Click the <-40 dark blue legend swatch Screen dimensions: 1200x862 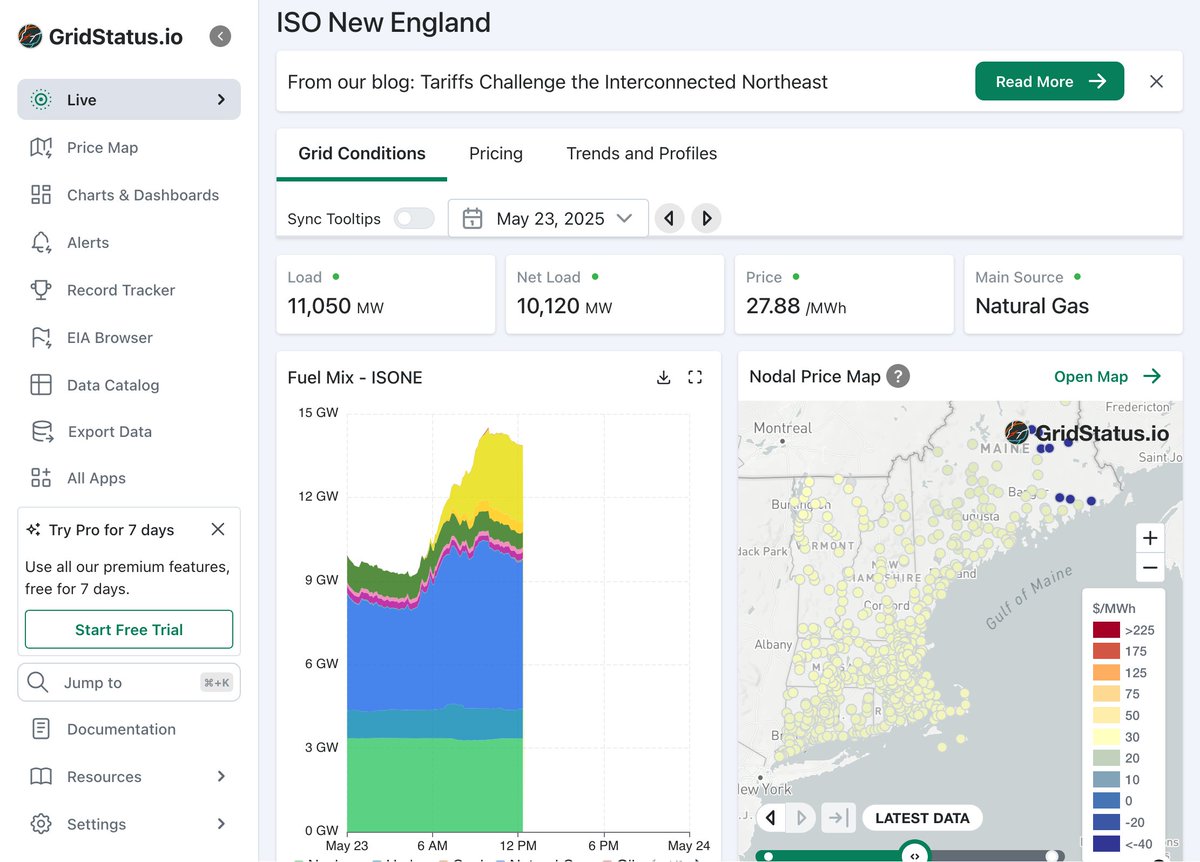[1106, 844]
